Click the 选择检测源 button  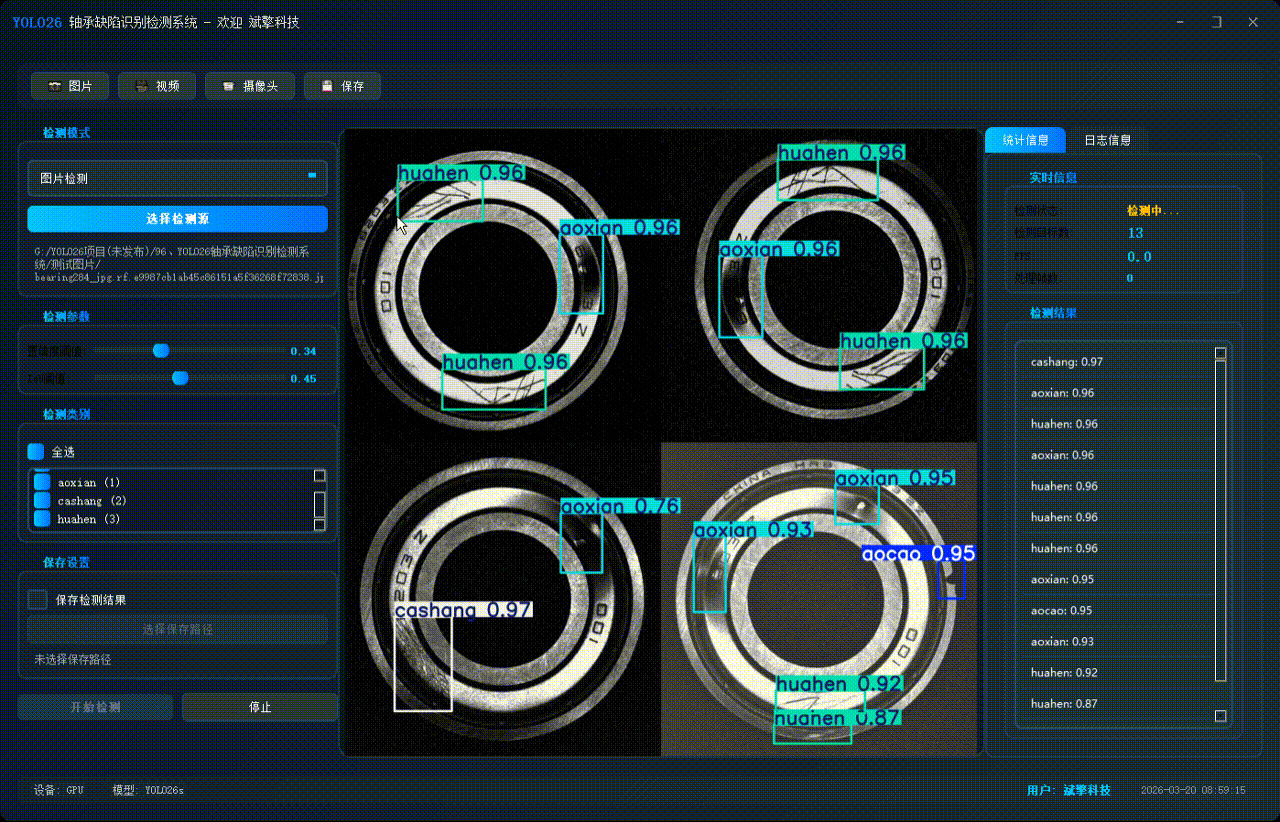(x=177, y=219)
